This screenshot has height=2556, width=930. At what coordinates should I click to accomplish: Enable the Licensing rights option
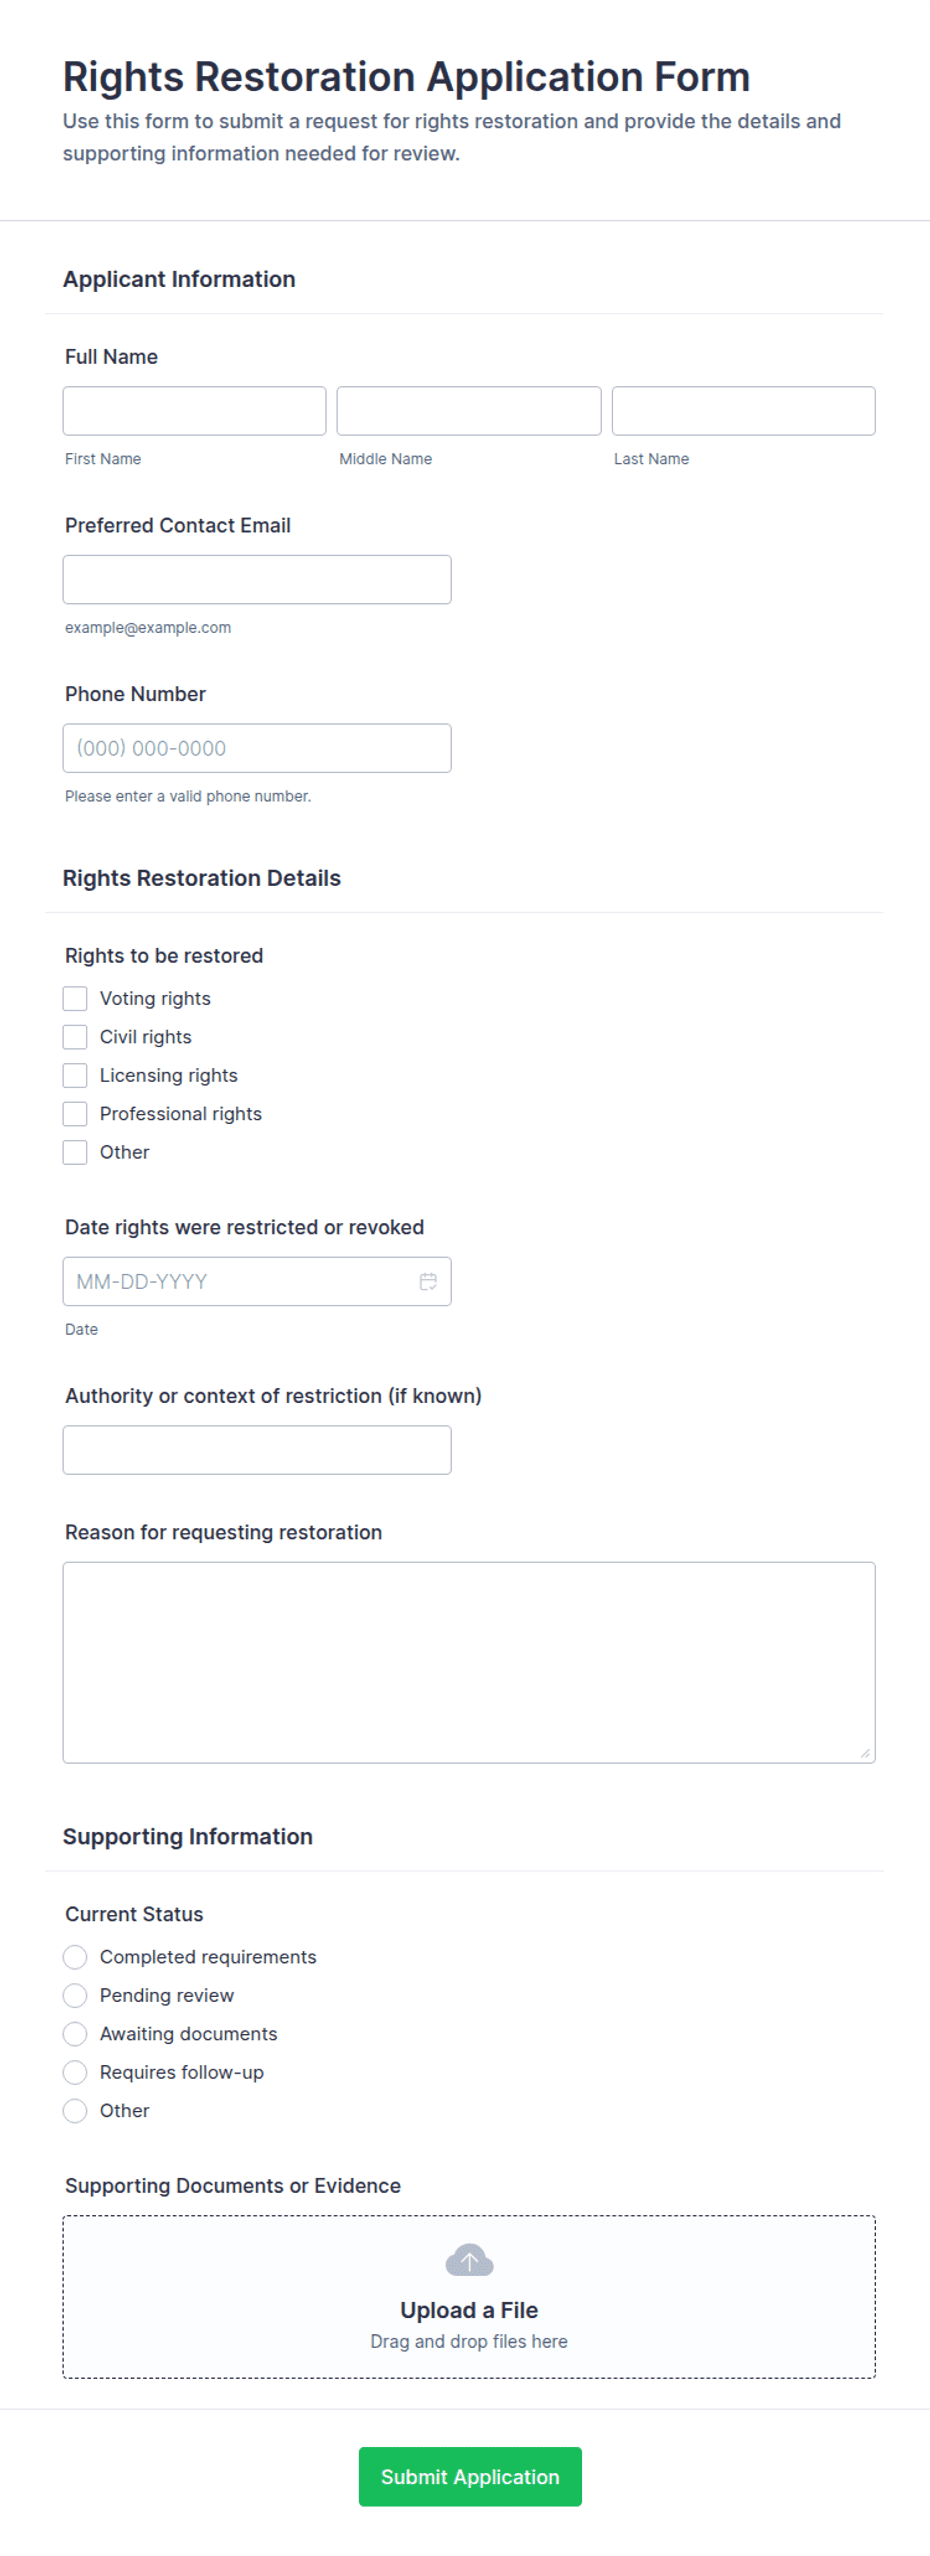(75, 1075)
